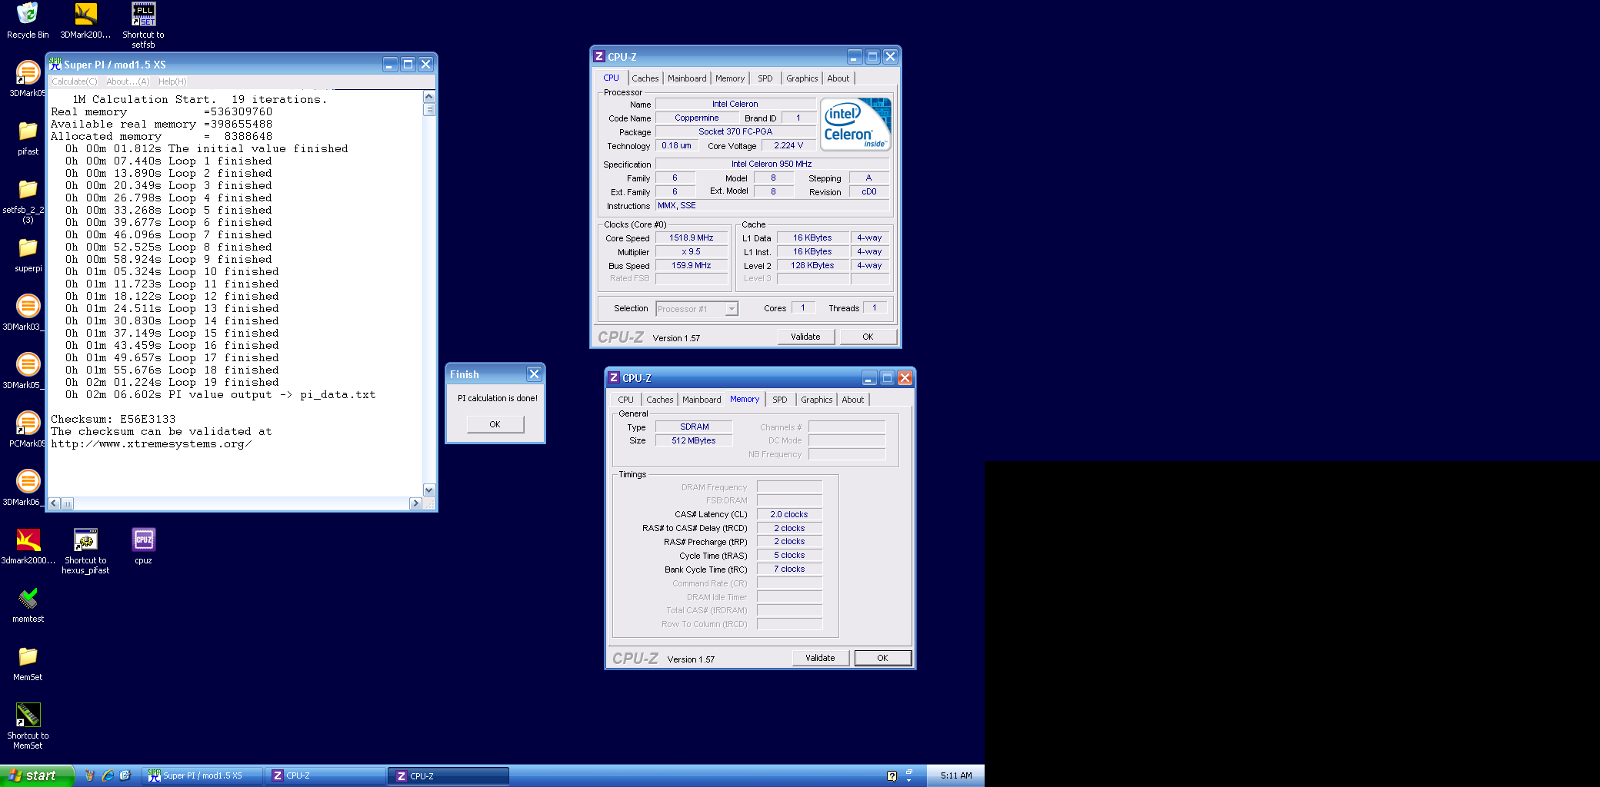The image size is (1600, 787).
Task: Expand the Processor #1 selection dropdown
Action: pos(731,309)
